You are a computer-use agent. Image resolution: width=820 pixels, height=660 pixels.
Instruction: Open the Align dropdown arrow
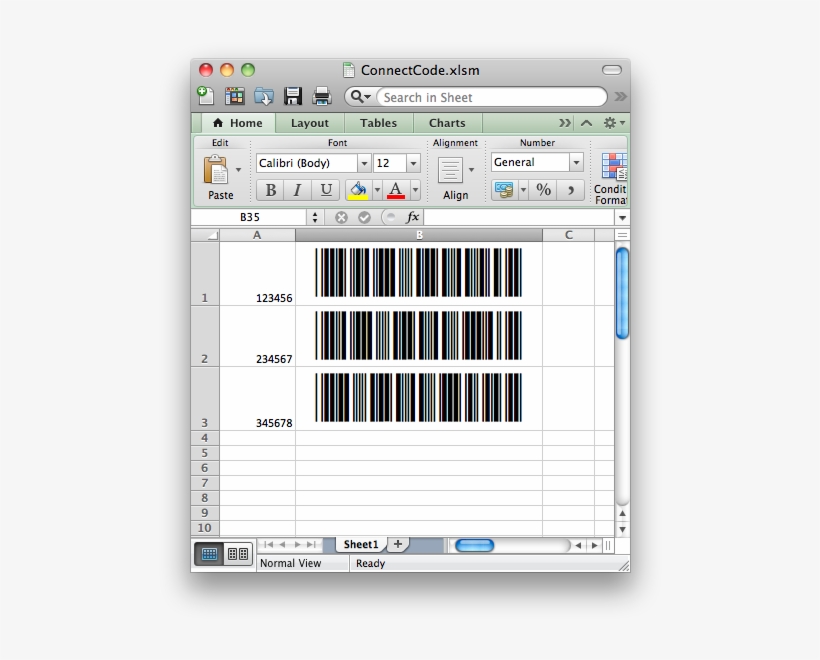point(471,170)
